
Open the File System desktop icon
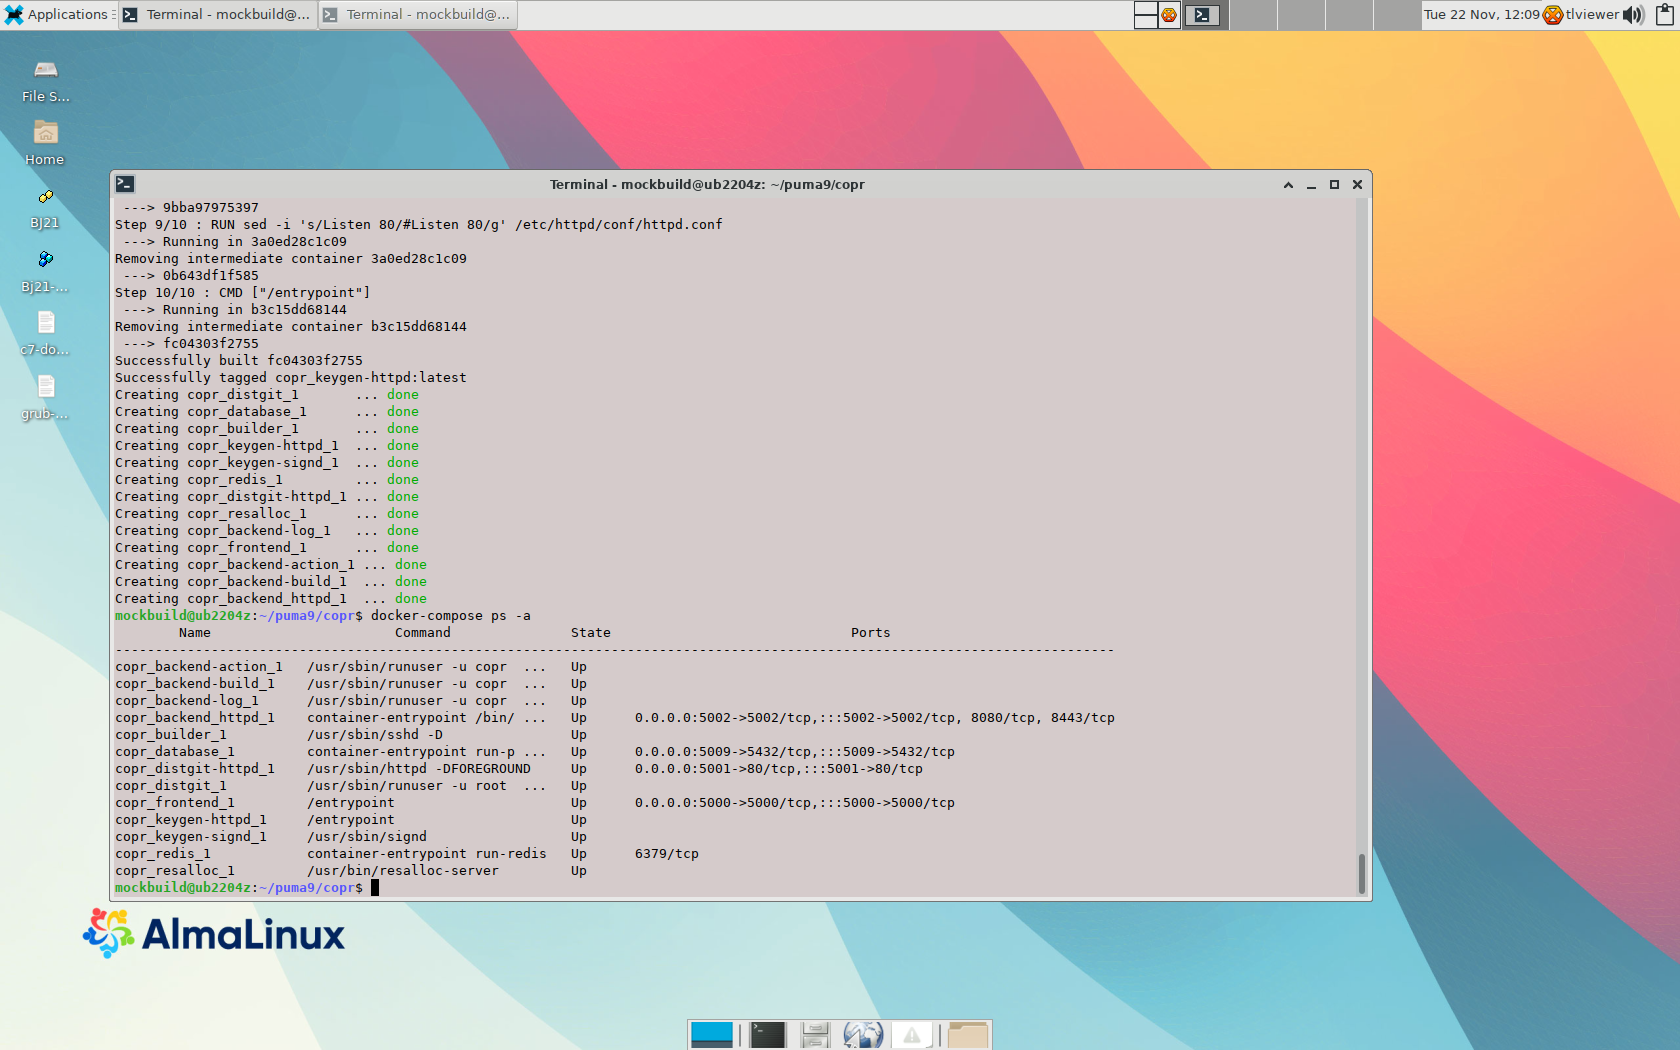pos(46,70)
